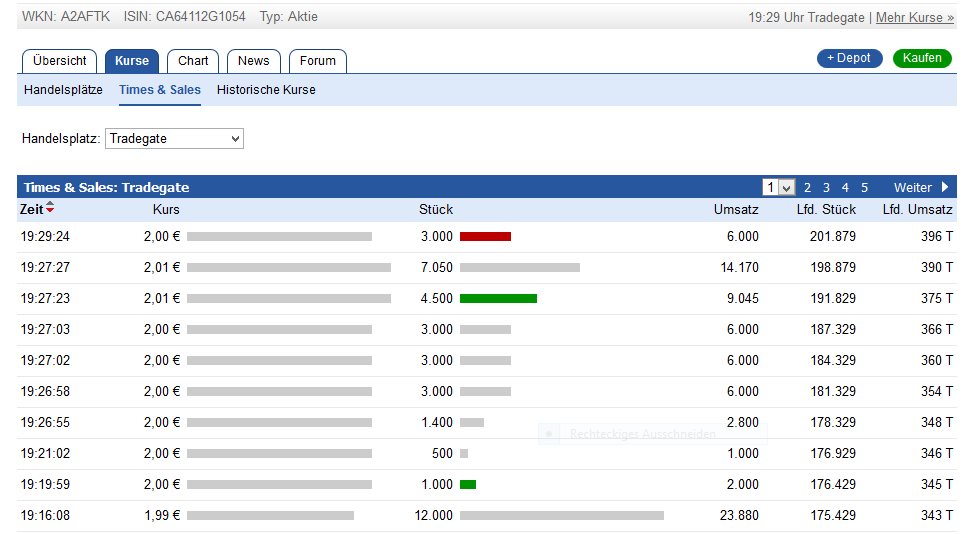976x534 pixels.
Task: Click the grey price bar at 19:16:08
Action: (270, 516)
